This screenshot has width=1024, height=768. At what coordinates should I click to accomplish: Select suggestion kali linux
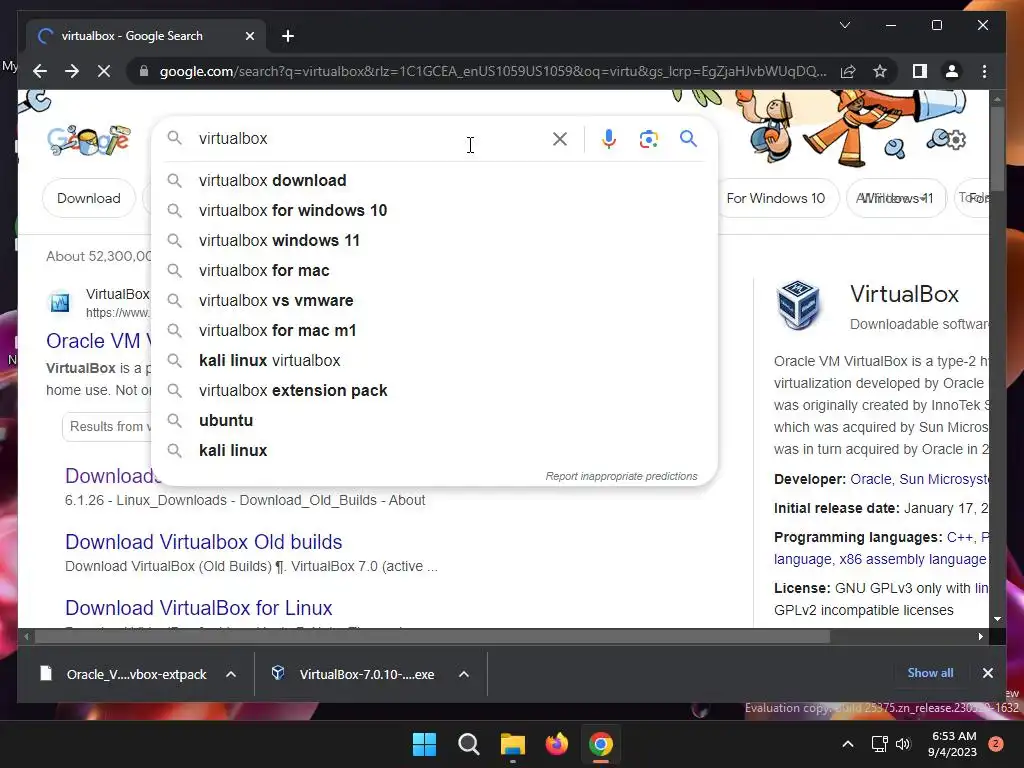[434, 451]
